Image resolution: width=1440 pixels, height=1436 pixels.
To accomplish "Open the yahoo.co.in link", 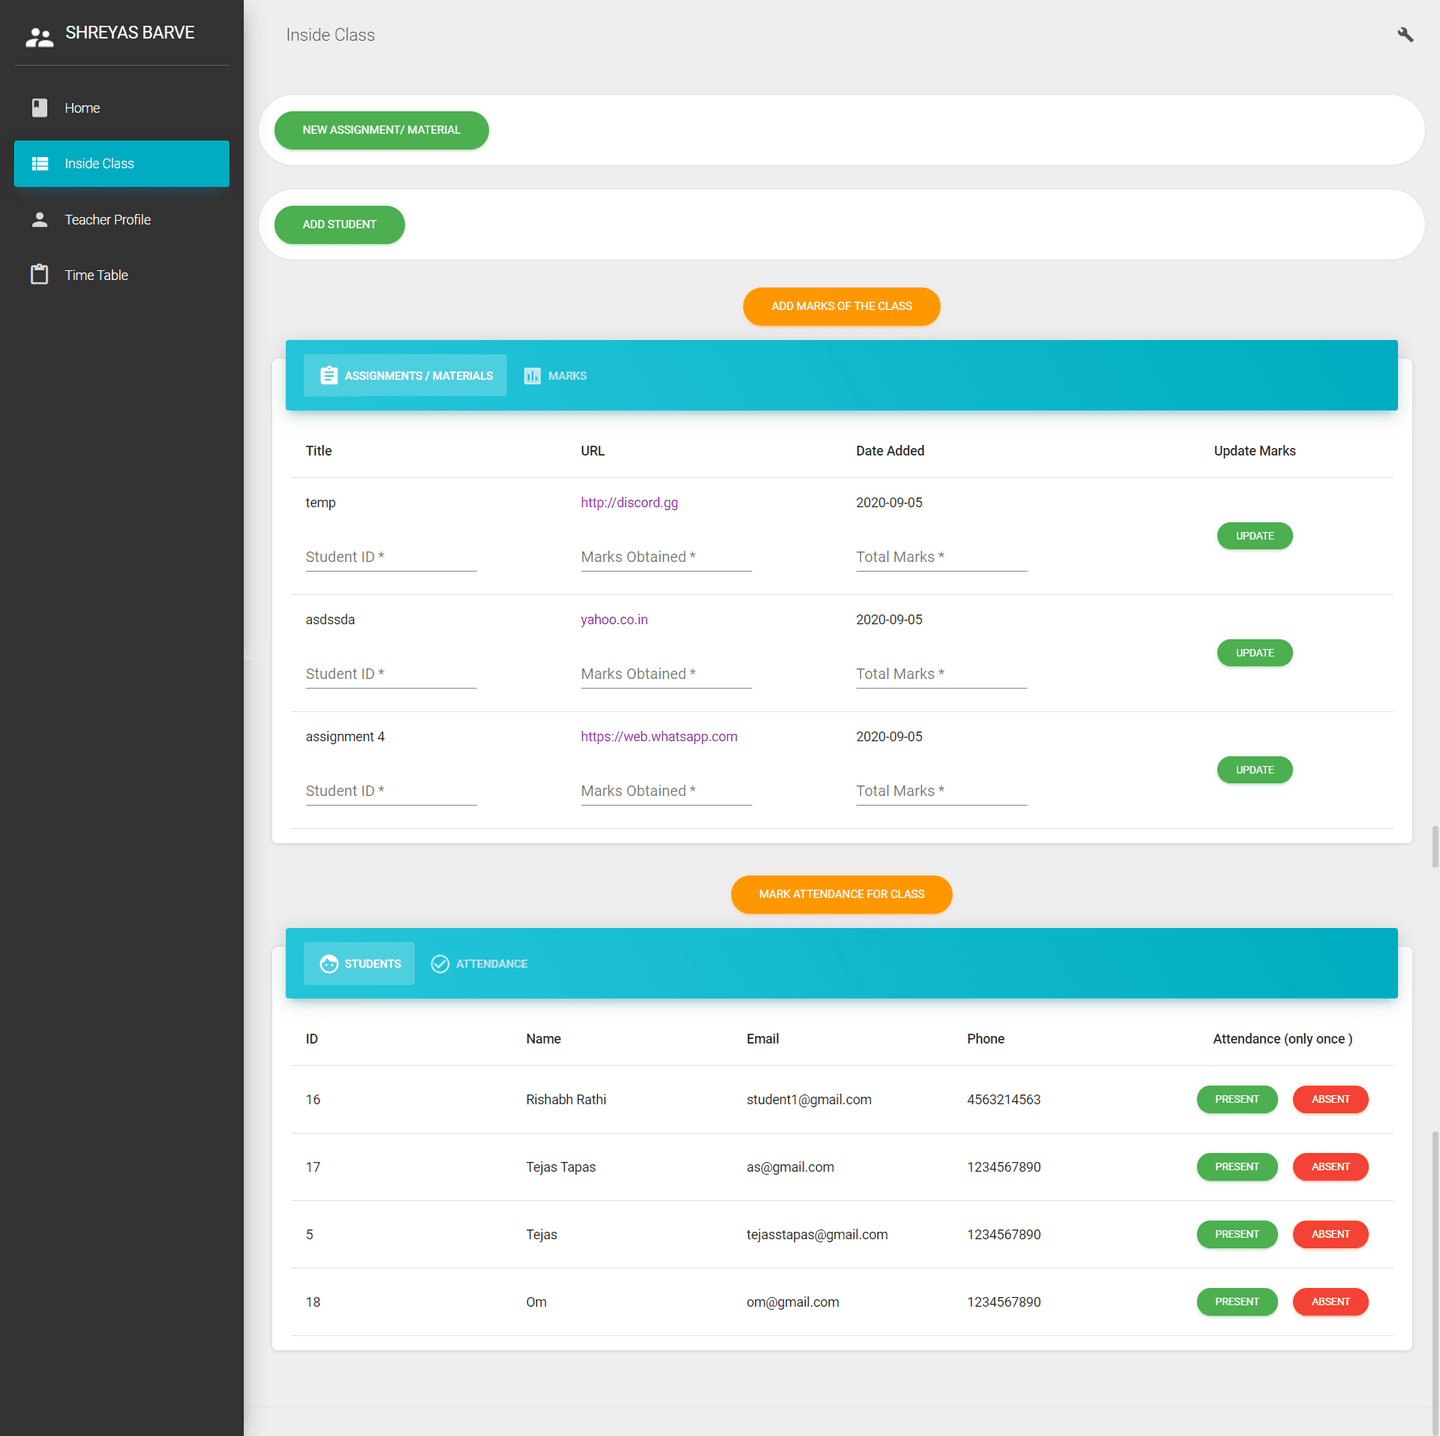I will [x=614, y=620].
